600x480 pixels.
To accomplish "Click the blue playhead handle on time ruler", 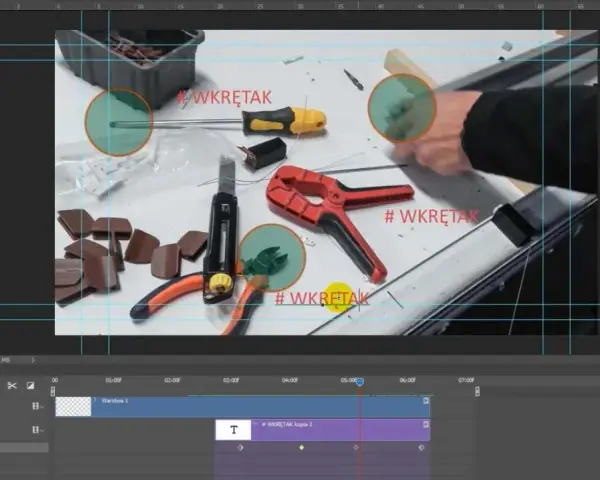I will [360, 382].
